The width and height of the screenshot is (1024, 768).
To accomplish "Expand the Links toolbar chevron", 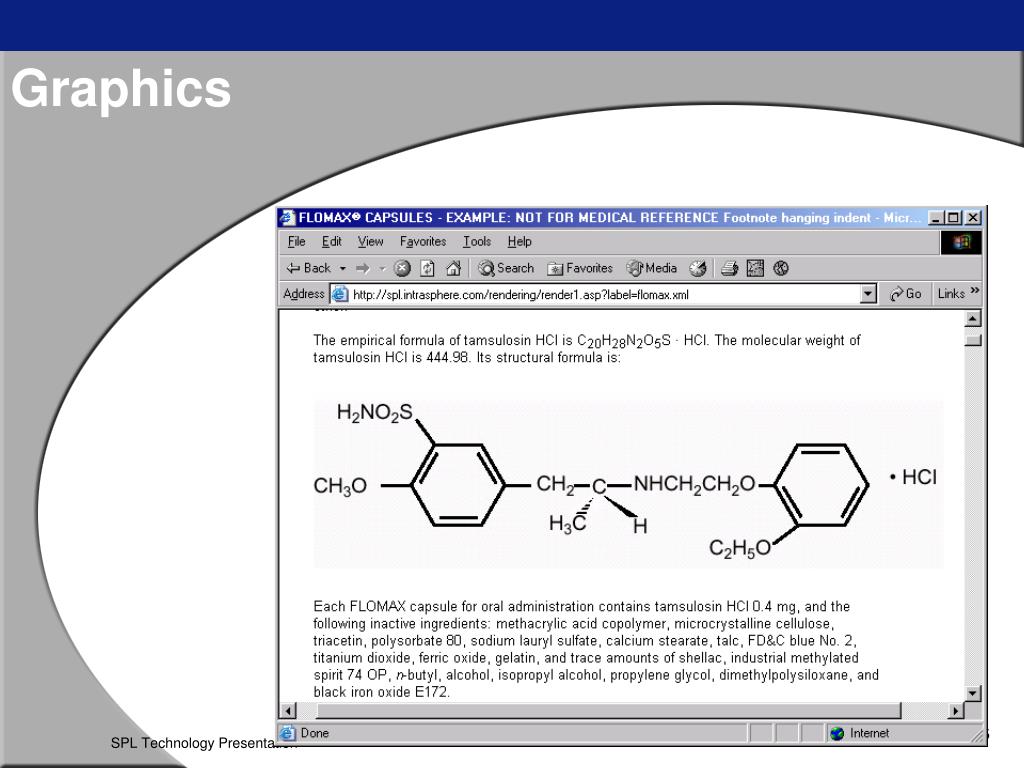I will (975, 291).
